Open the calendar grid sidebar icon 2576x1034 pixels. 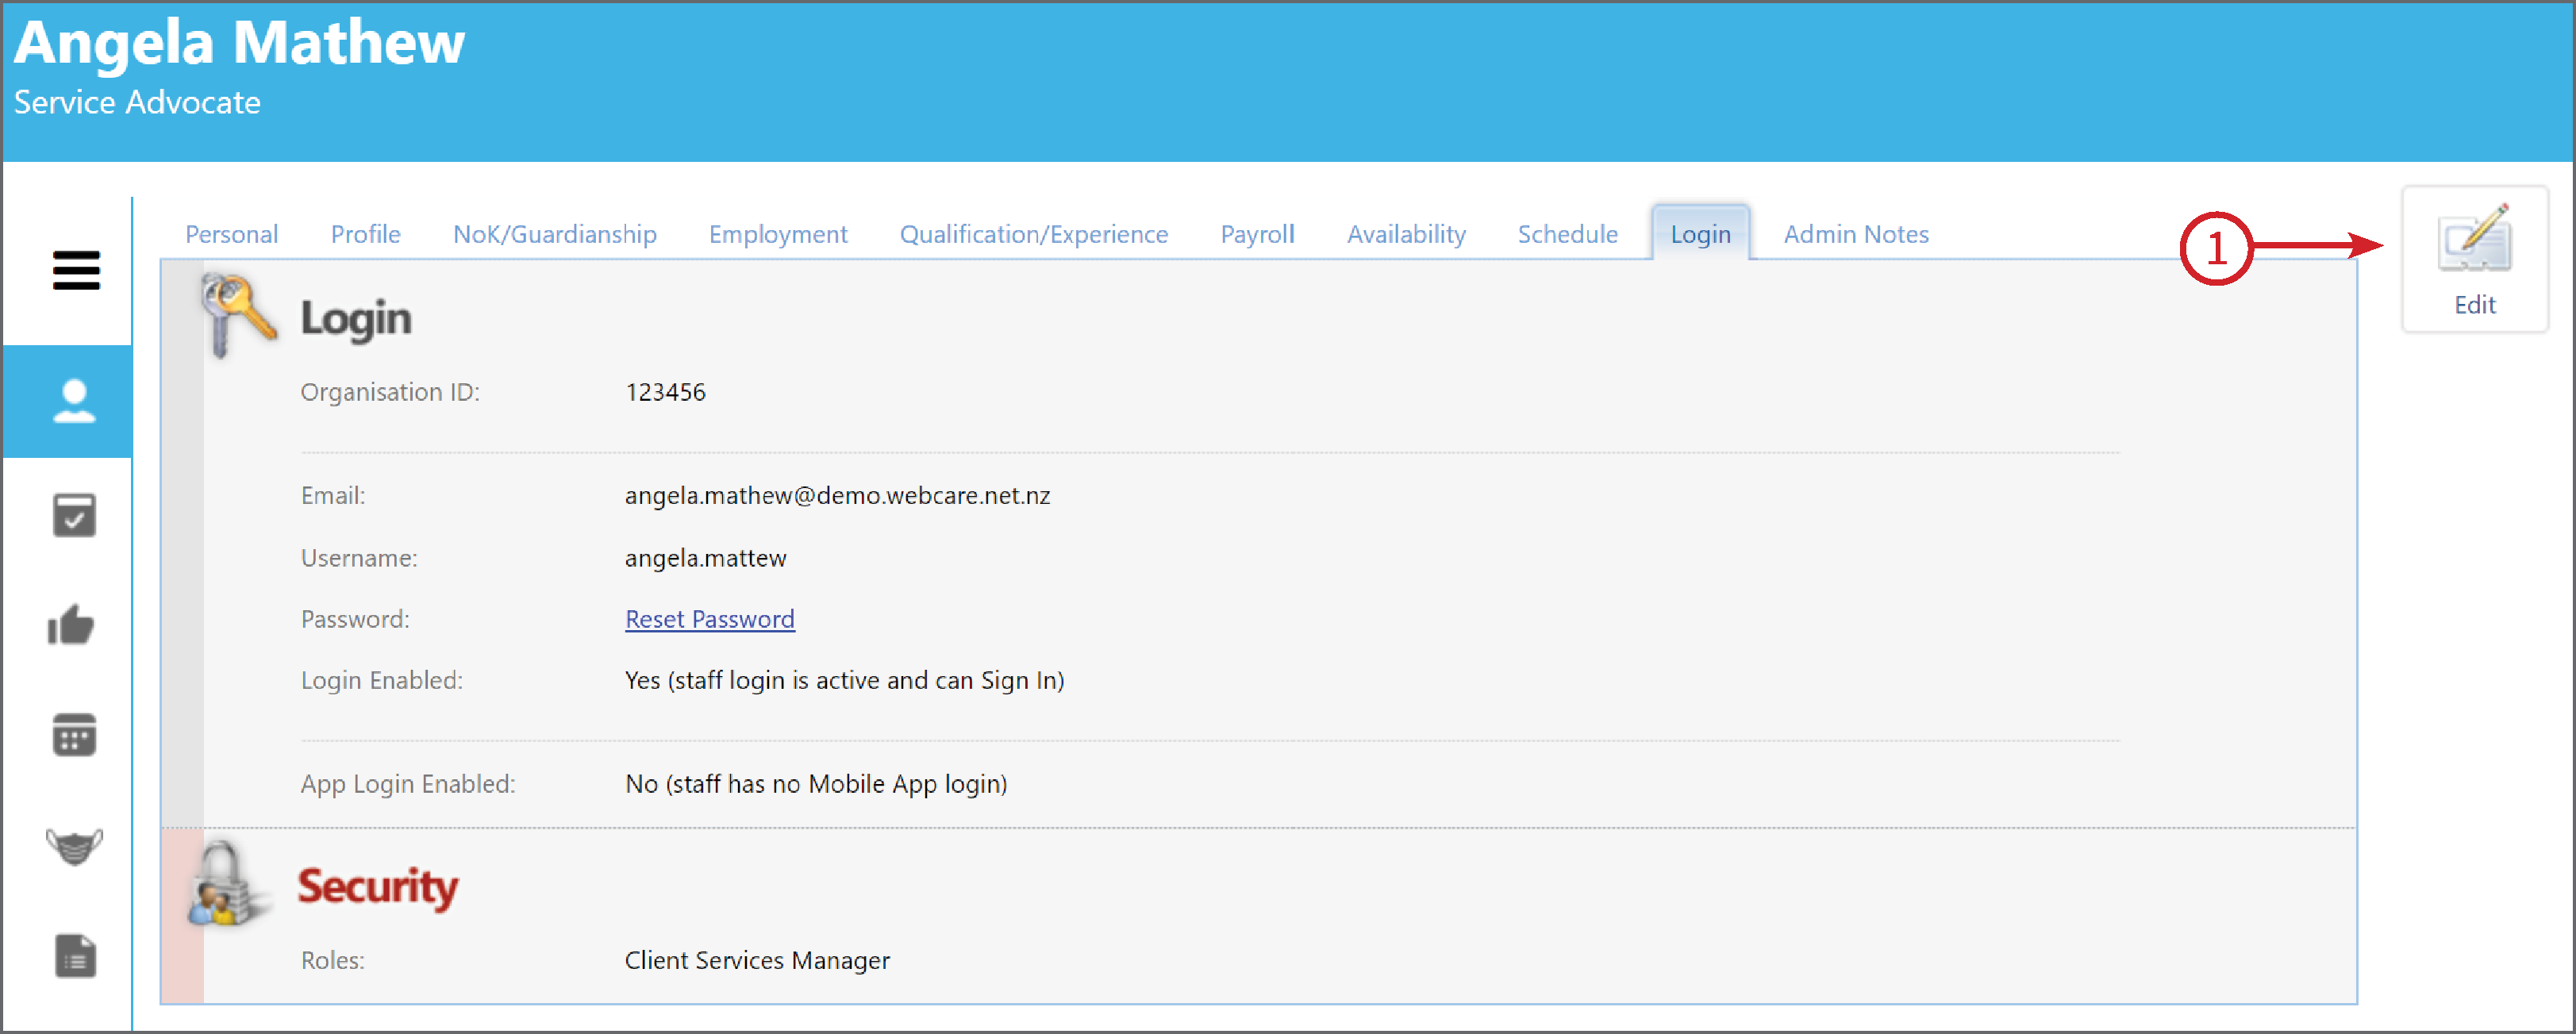[74, 735]
